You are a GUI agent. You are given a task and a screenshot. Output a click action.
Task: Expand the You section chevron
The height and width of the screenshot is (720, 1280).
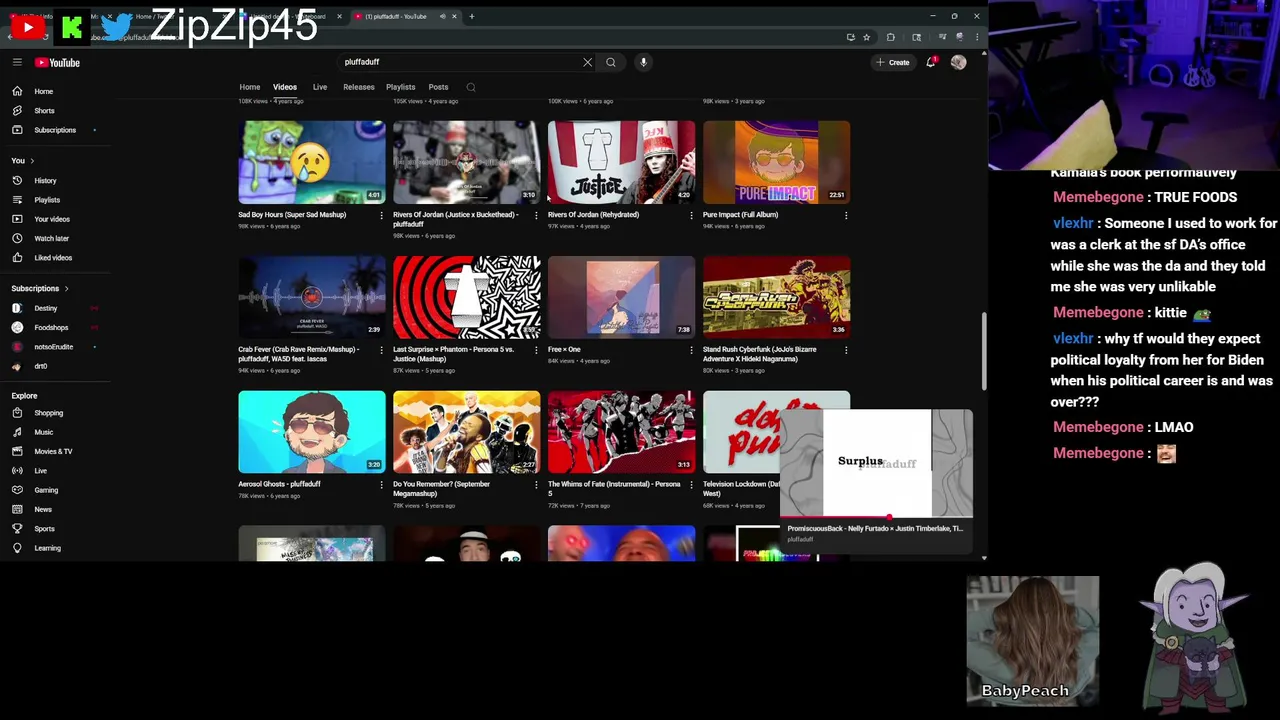(x=32, y=161)
